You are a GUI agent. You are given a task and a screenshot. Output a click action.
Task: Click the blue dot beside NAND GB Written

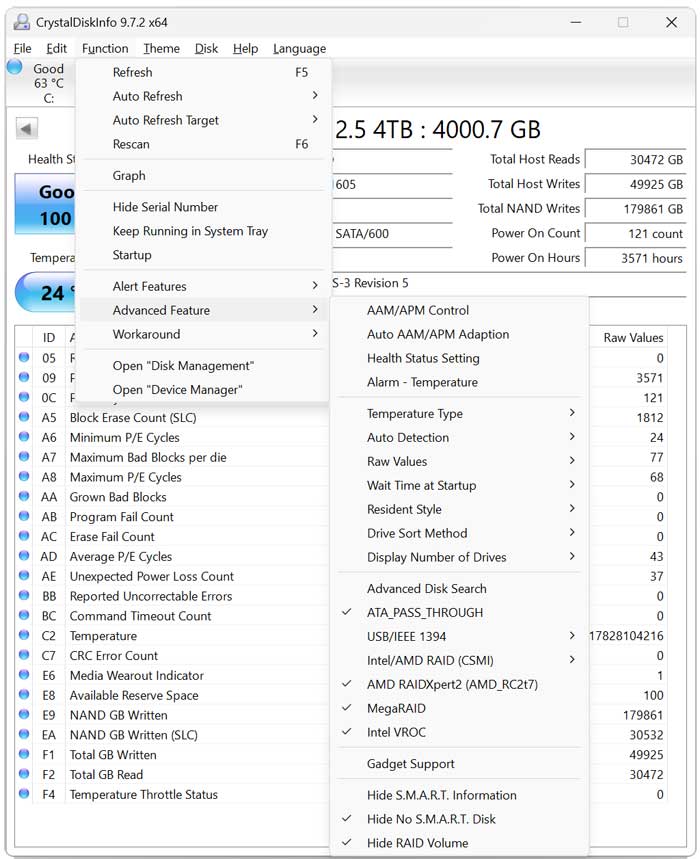[x=23, y=715]
